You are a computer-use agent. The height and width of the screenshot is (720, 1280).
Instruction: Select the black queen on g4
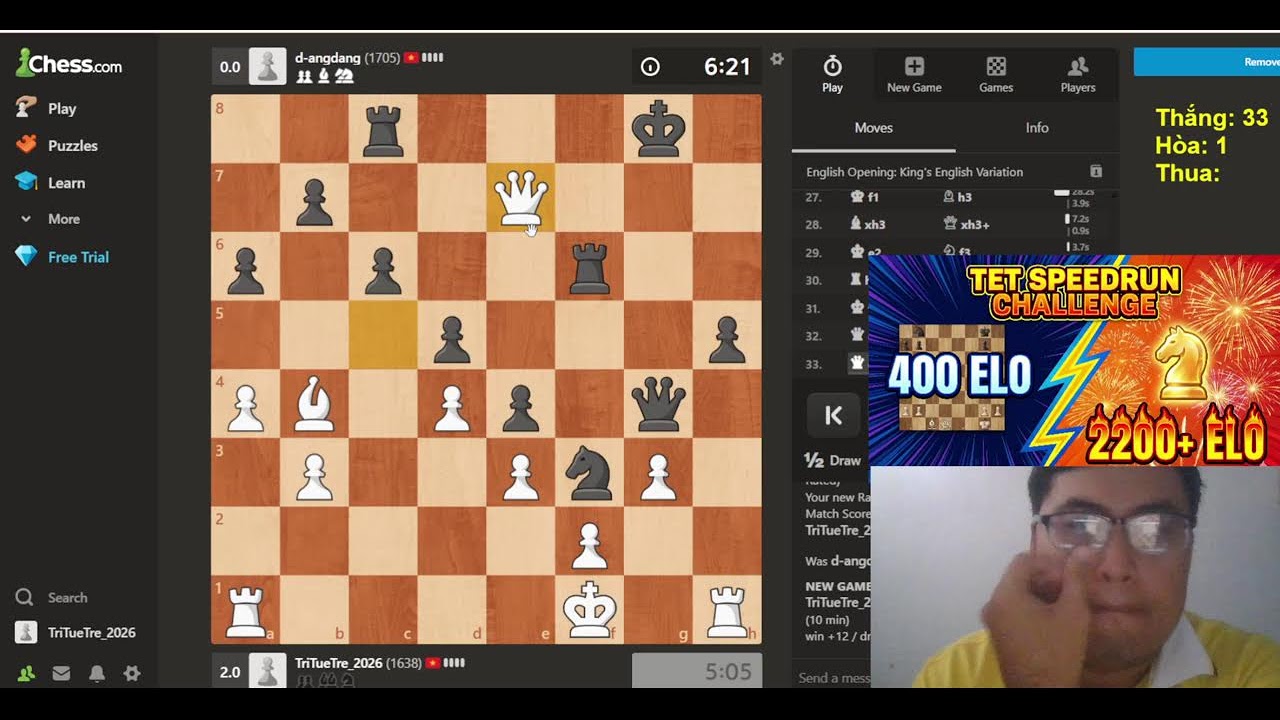658,403
